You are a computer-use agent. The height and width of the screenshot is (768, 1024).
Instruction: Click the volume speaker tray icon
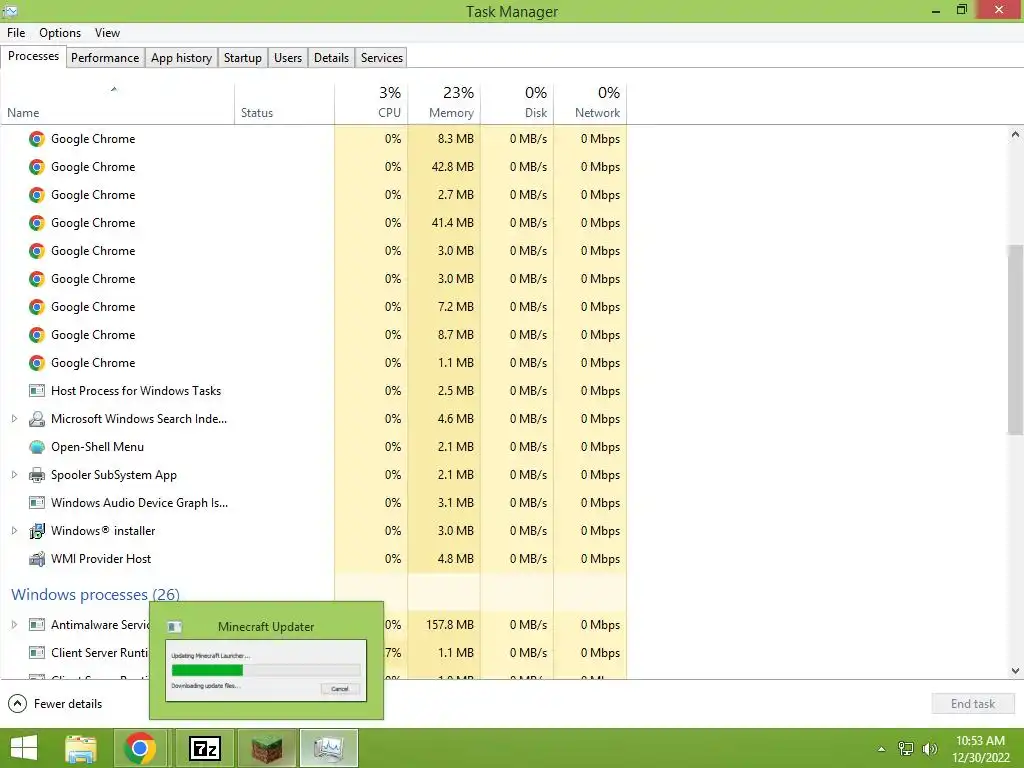point(929,749)
